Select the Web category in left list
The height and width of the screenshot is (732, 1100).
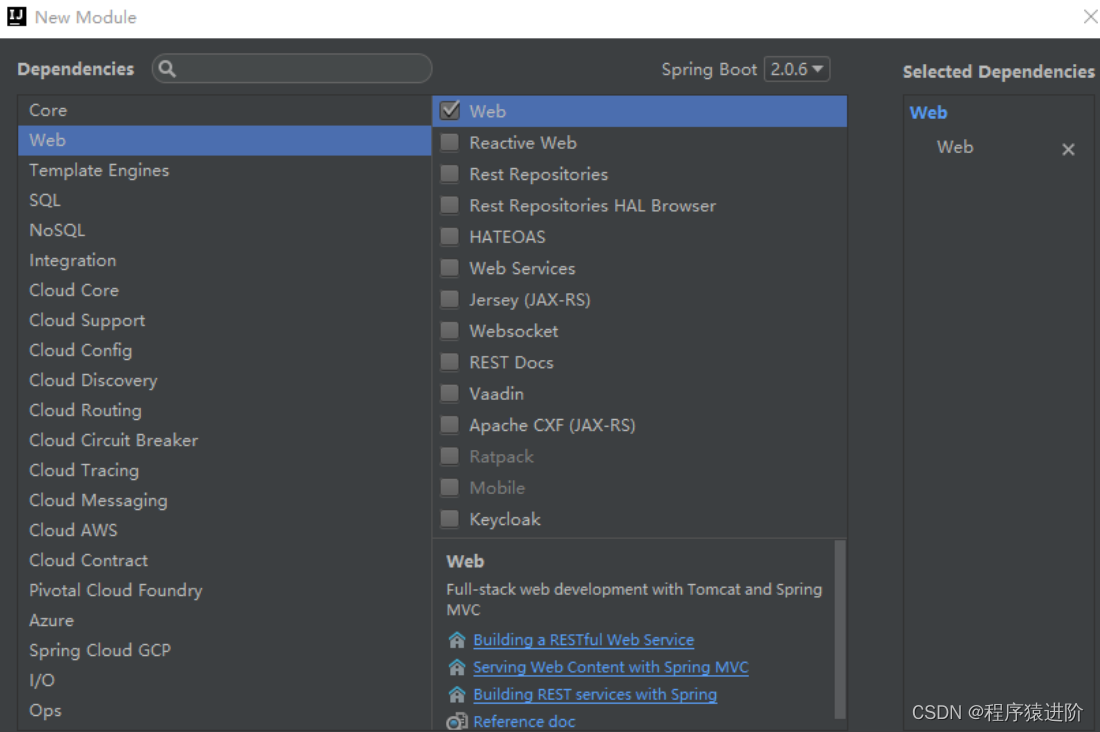point(224,140)
